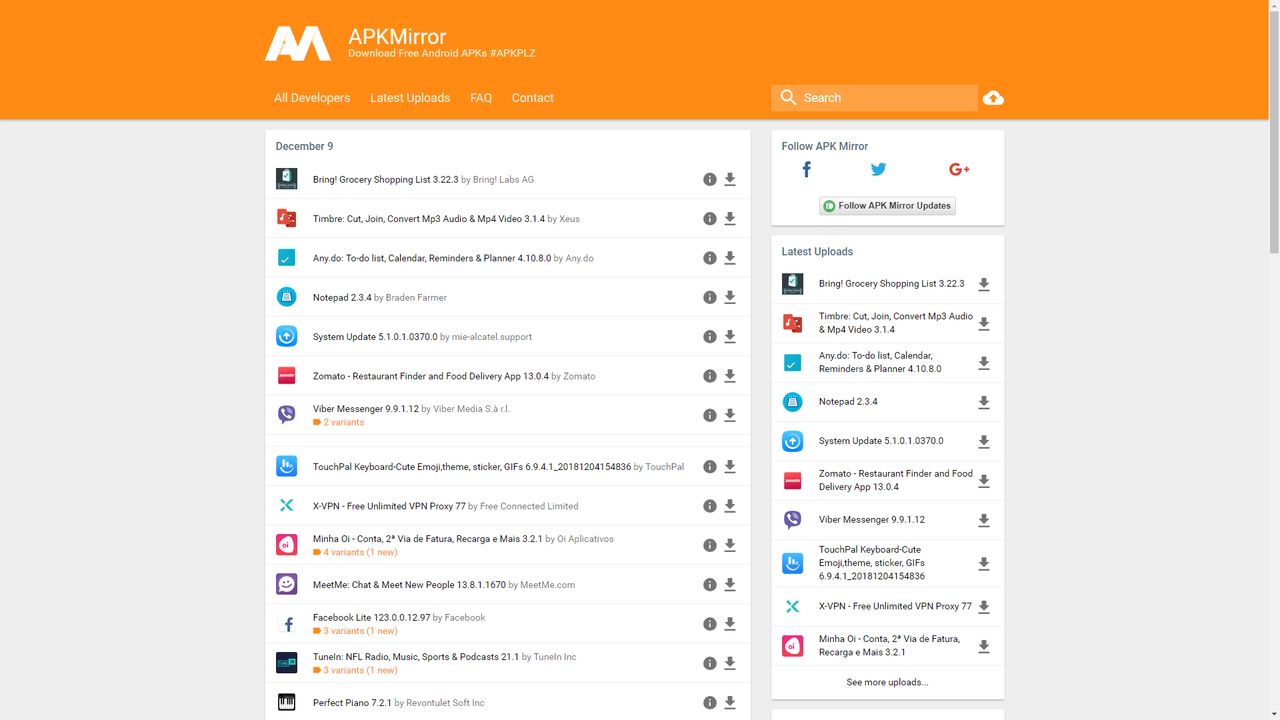Open MeetMe: Chat & Meet New People entry
The image size is (1280, 720).
(409, 585)
